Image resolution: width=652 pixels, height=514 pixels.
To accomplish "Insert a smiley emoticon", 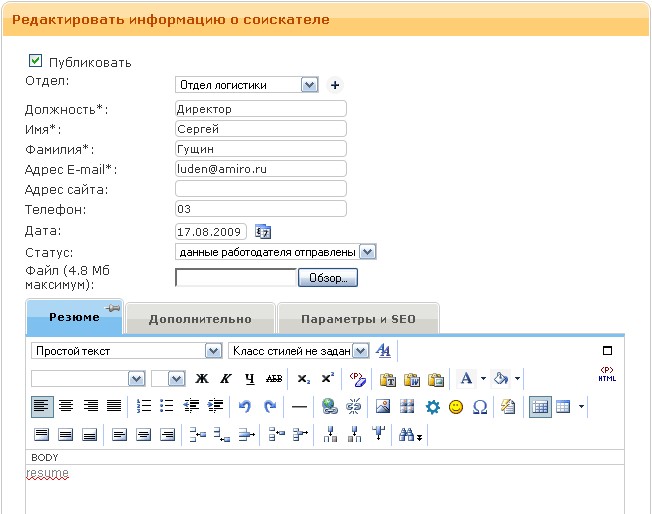I will coord(456,407).
